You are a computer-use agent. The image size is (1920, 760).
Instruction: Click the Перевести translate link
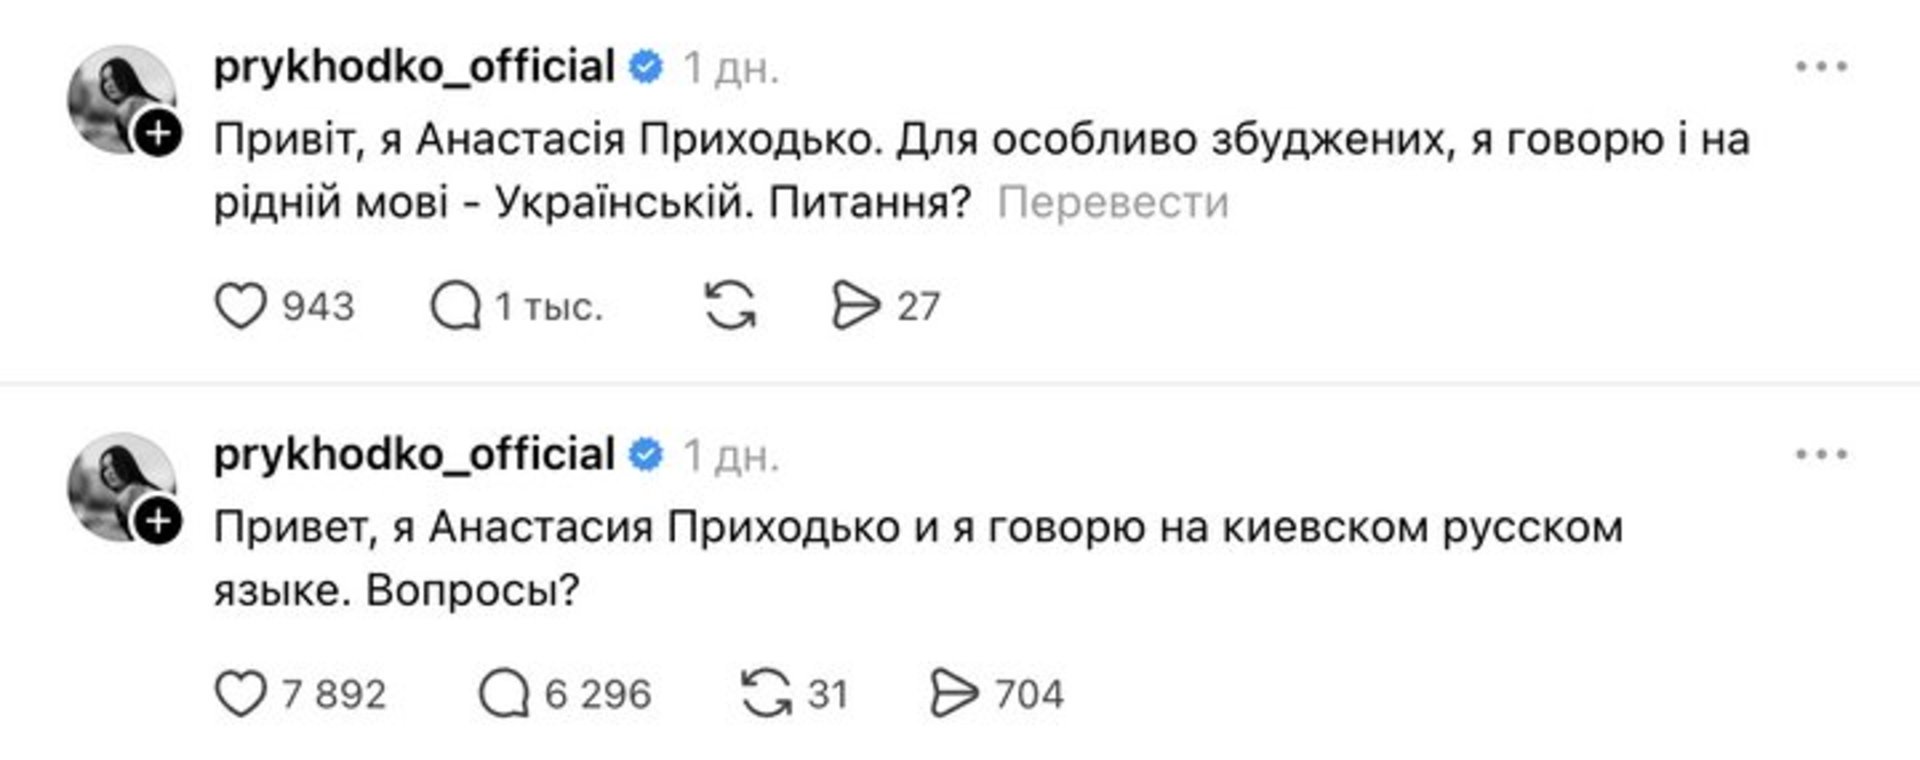pos(1112,203)
